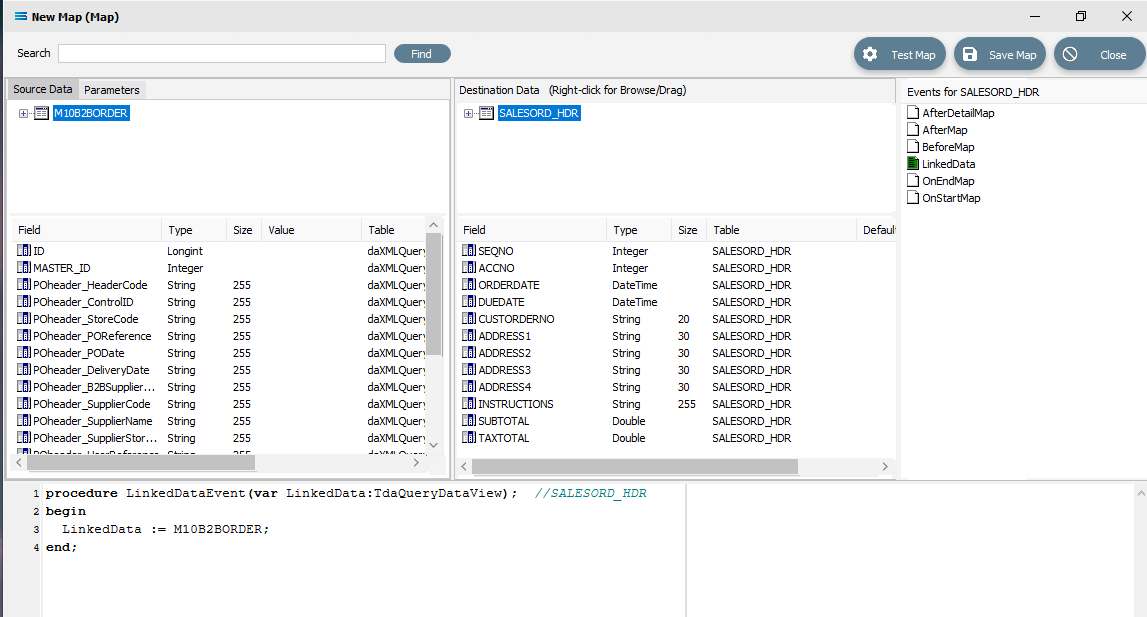The image size is (1147, 617).
Task: Click the source Value column header
Action: click(312, 230)
